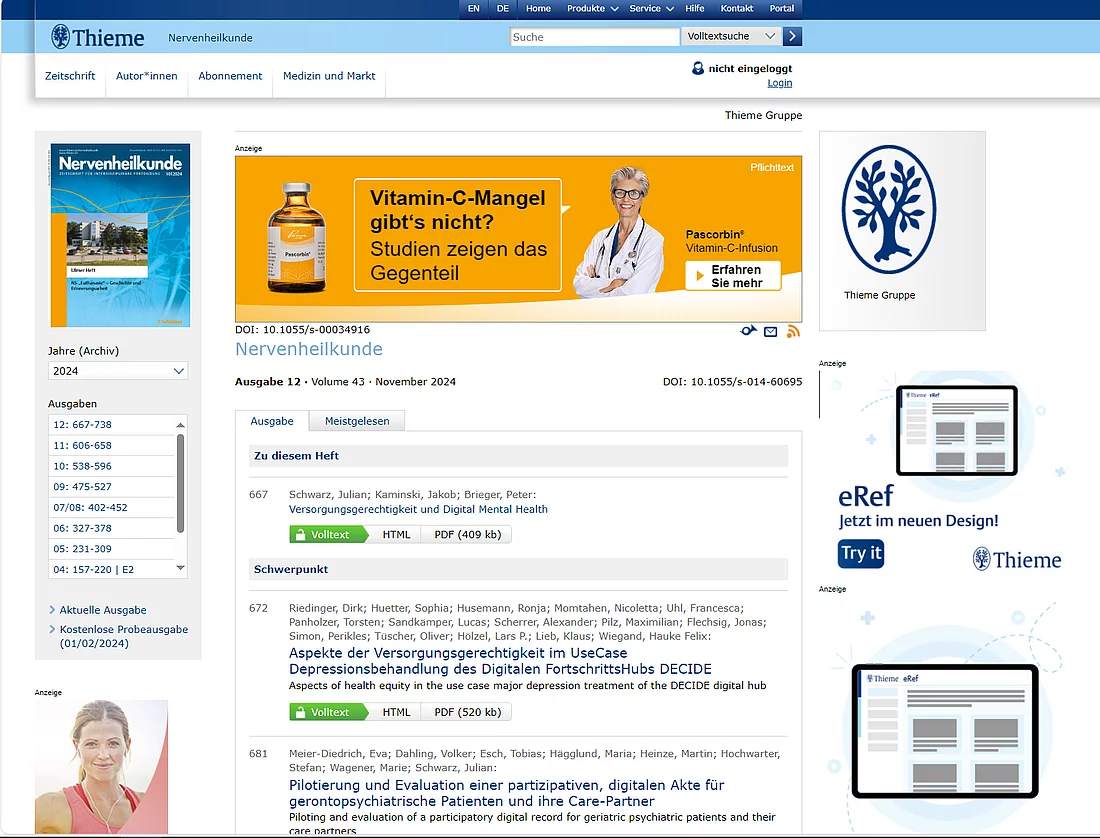Subscribe to the journal RSS feed
Viewport: 1100px width, 838px height.
pyautogui.click(x=793, y=330)
